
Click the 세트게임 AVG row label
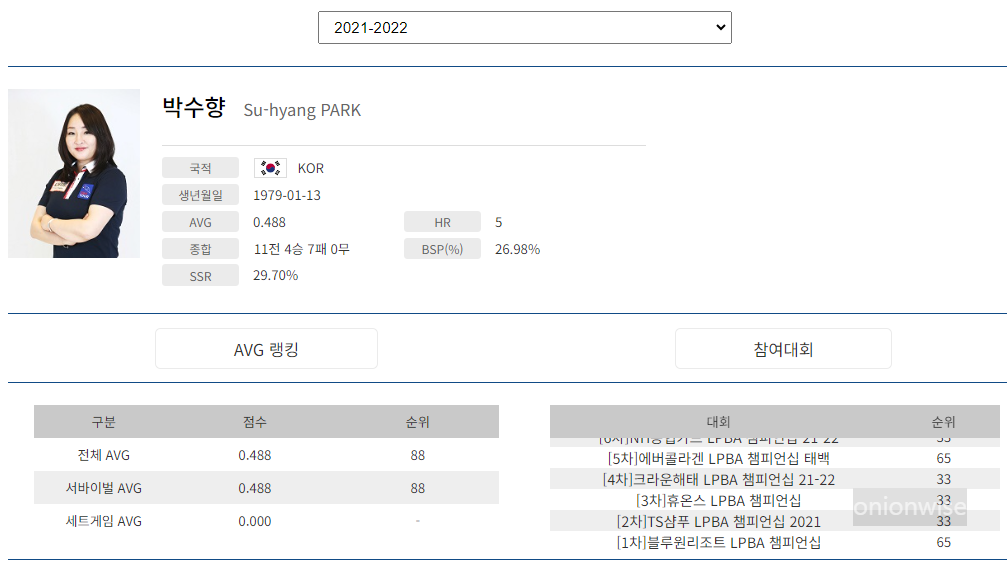103,521
